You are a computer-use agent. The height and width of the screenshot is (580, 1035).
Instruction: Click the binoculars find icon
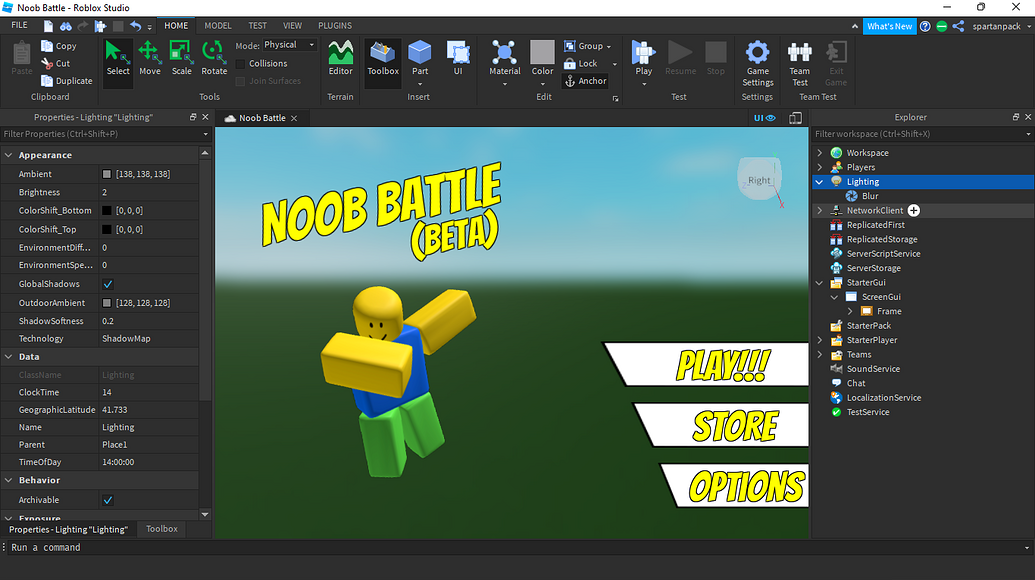tap(65, 26)
